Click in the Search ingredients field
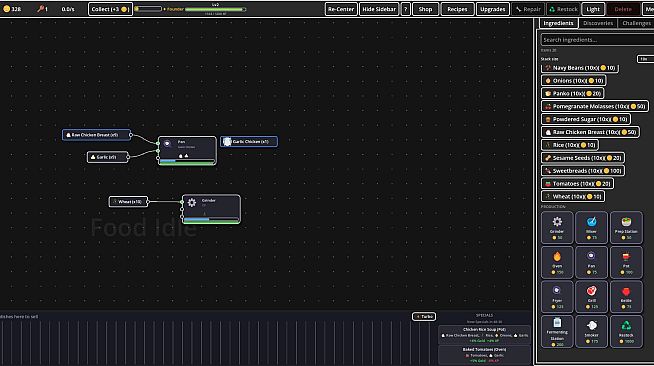 [597, 40]
